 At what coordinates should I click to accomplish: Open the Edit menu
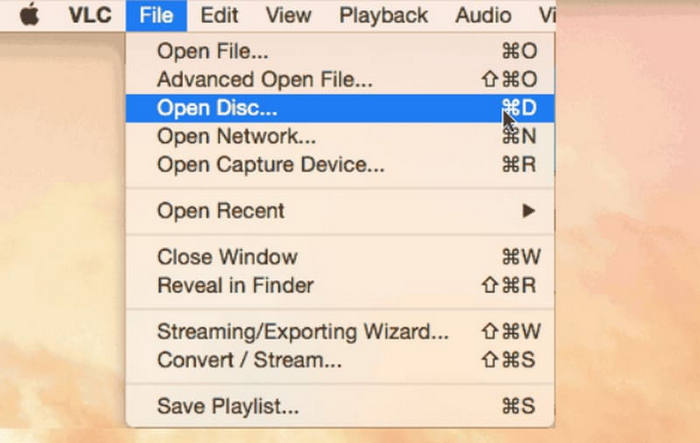[219, 15]
